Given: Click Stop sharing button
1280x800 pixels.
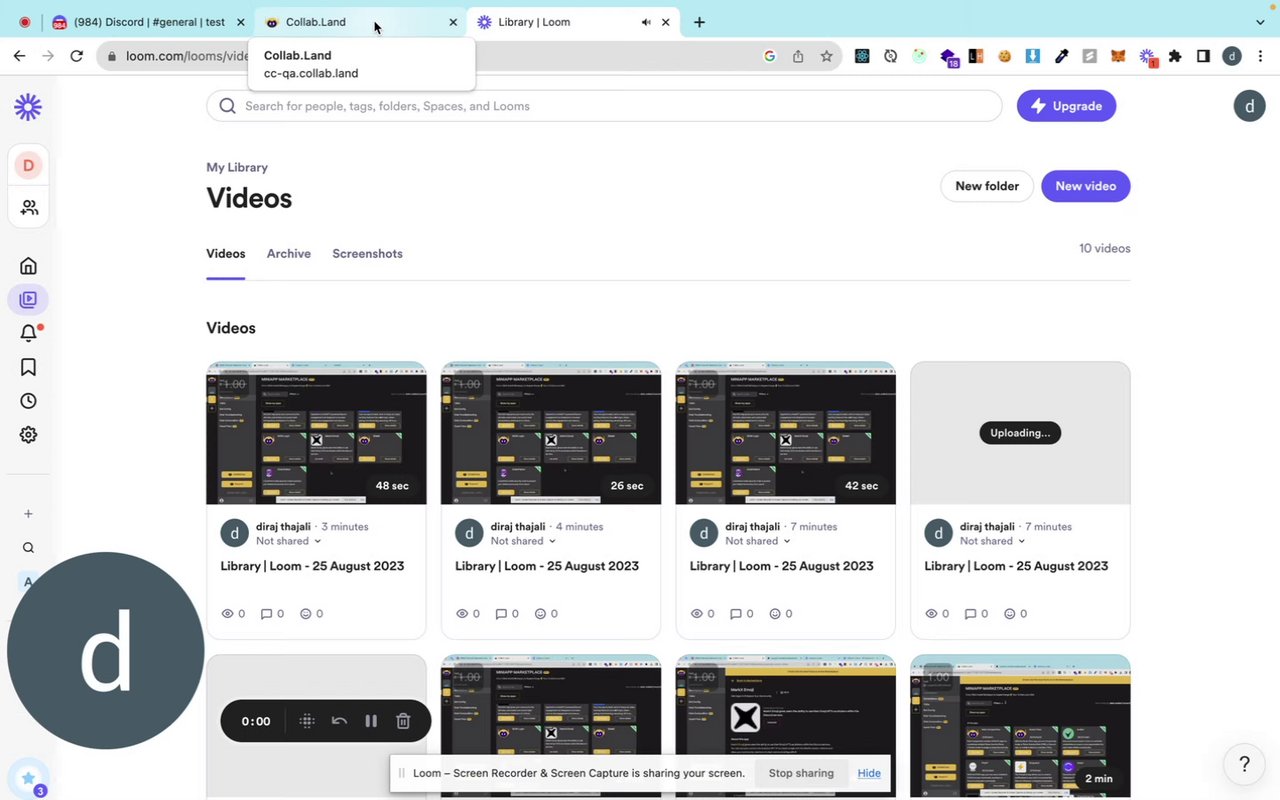Looking at the screenshot, I should point(801,773).
